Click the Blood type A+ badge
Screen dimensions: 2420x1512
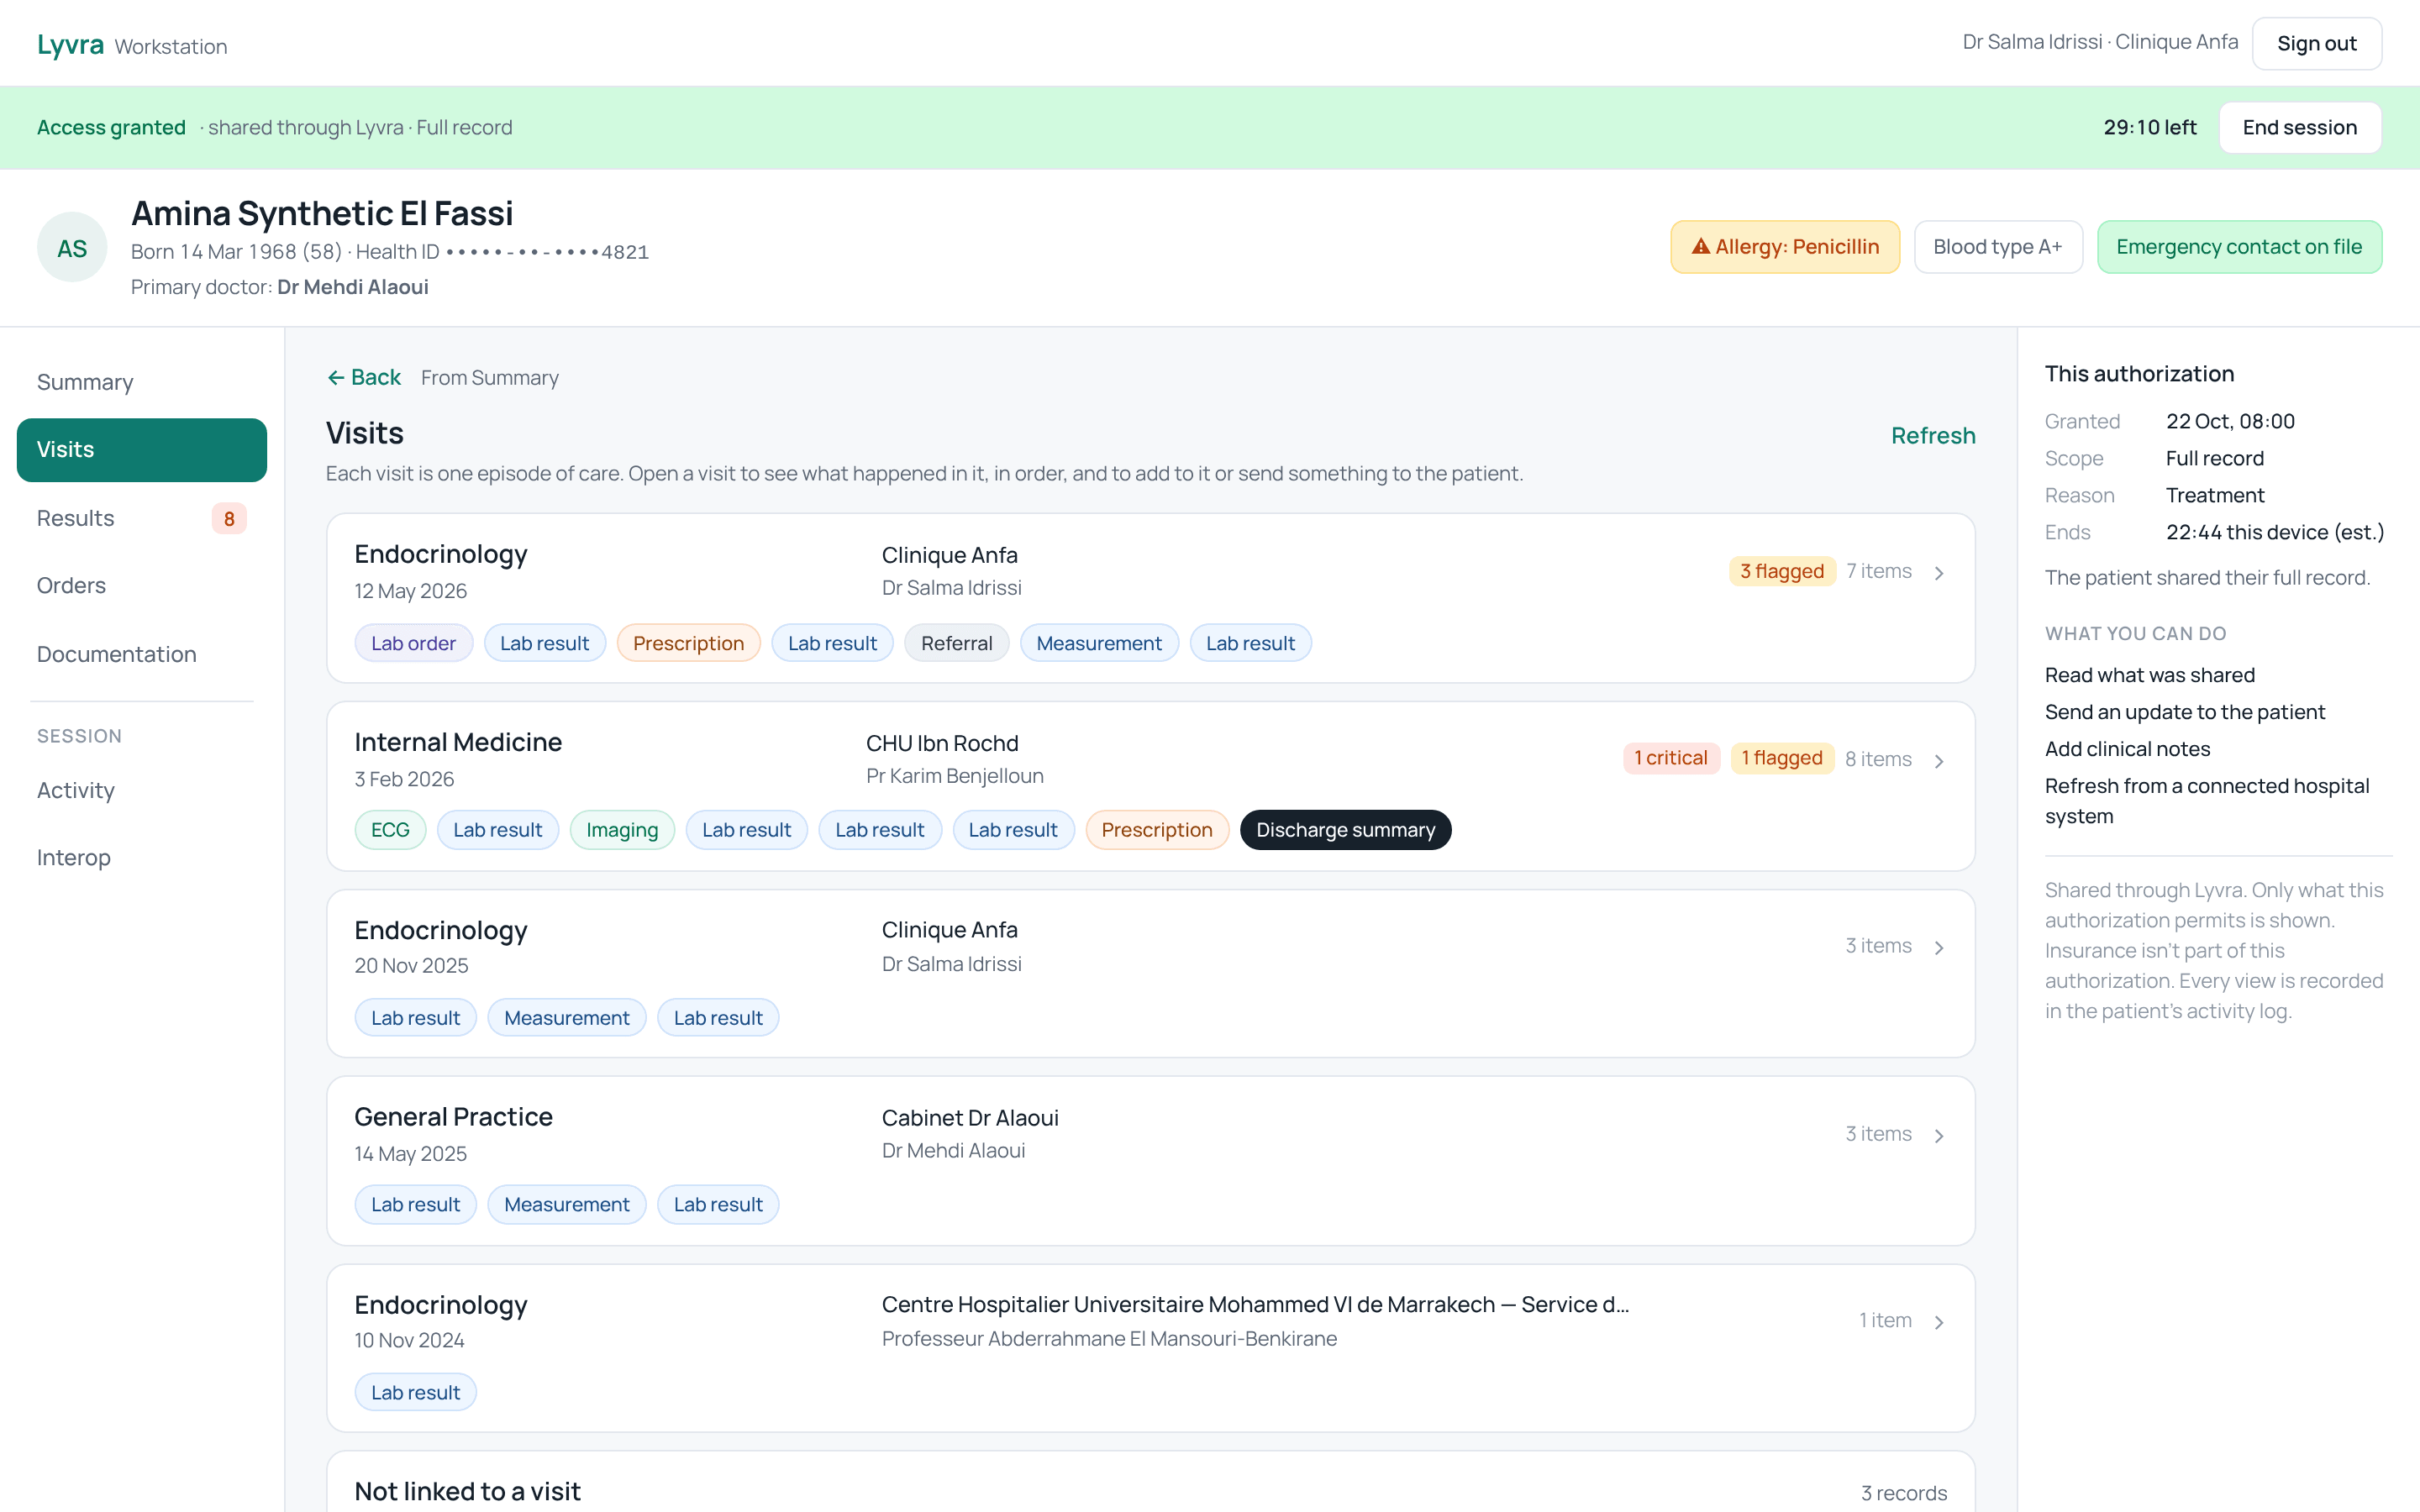1998,247
